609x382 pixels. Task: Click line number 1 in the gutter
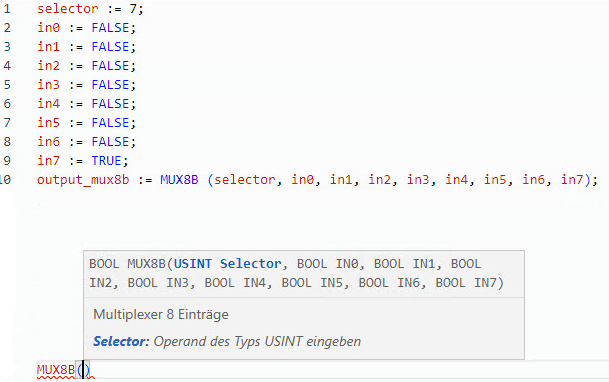click(x=7, y=9)
